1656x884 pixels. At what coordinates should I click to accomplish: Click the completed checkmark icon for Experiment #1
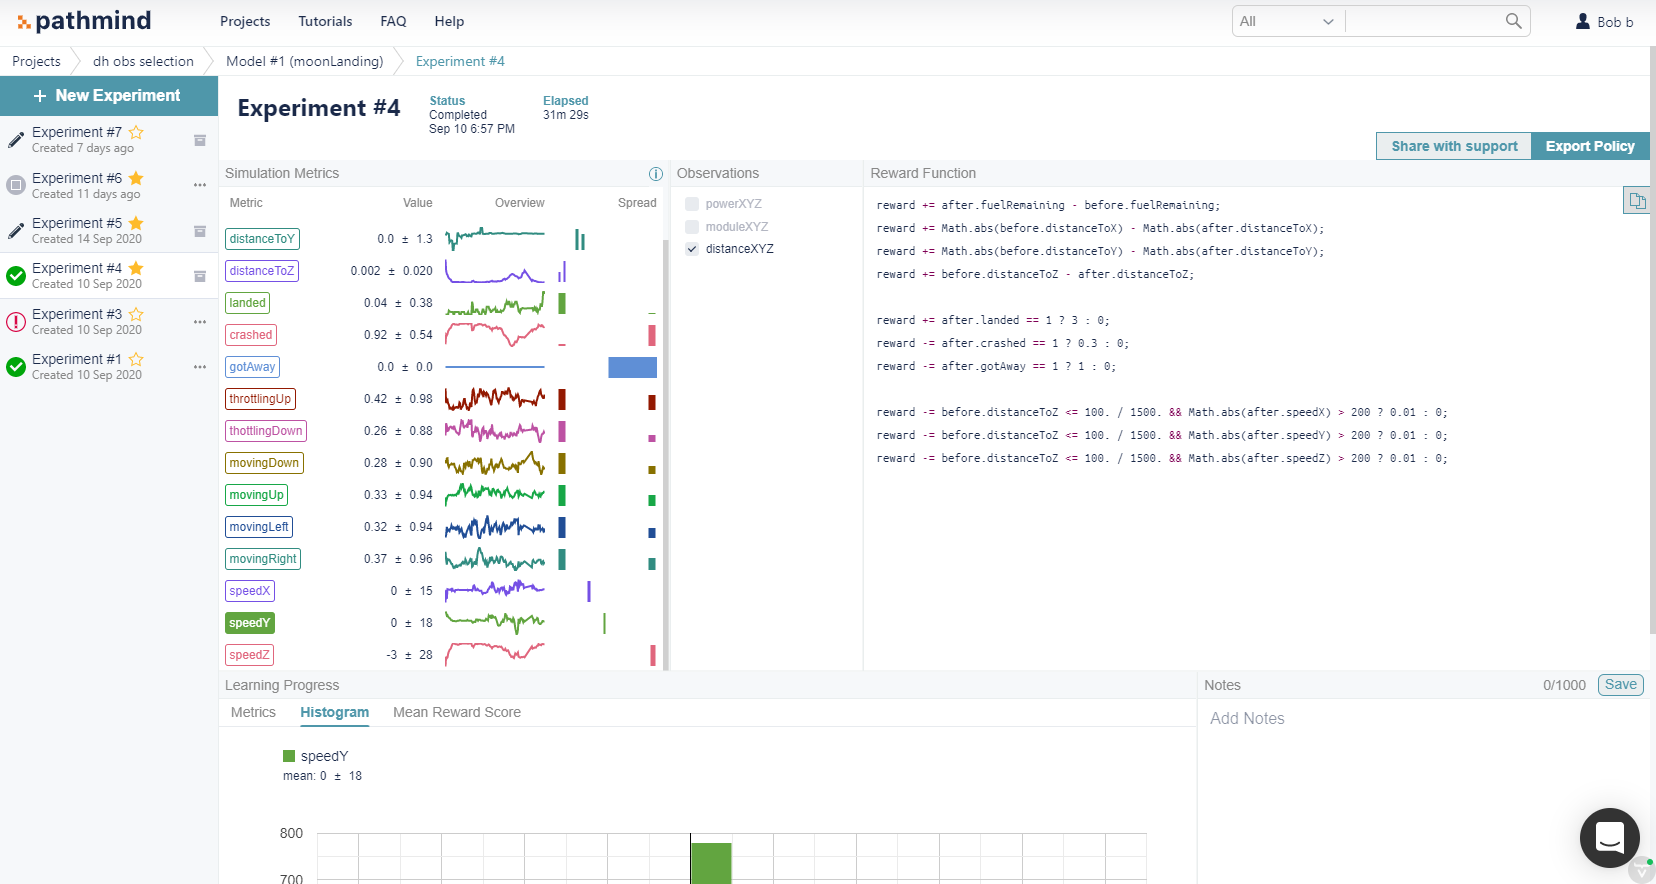[16, 367]
